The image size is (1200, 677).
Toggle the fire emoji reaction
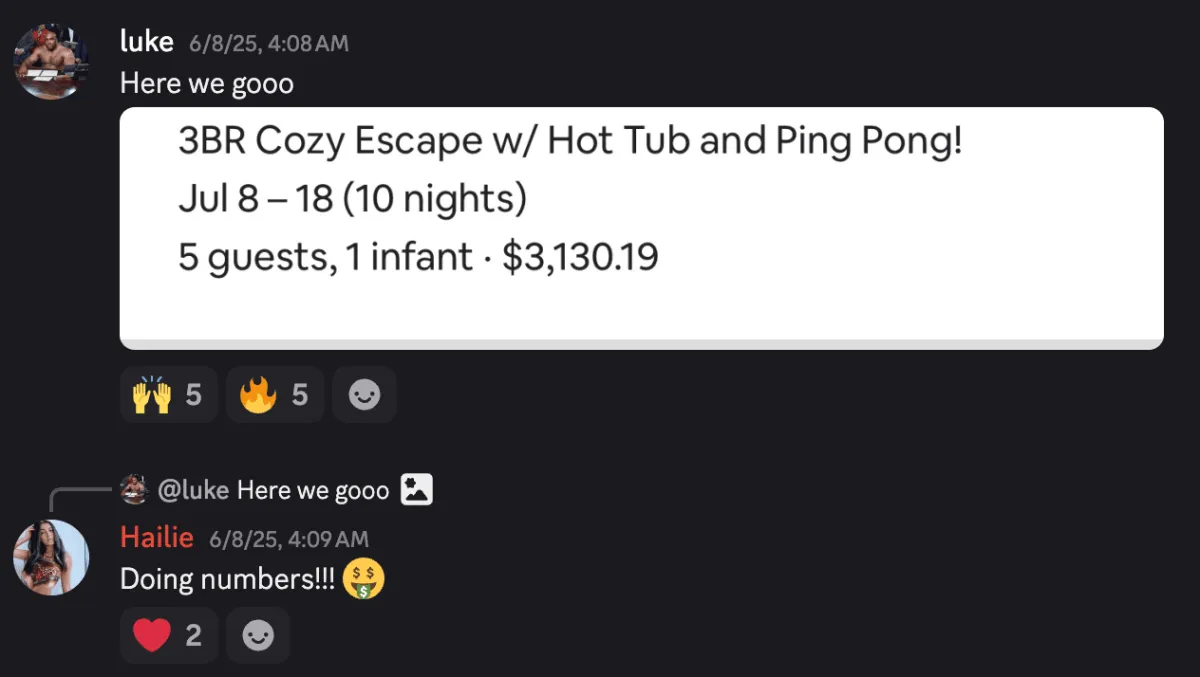click(274, 395)
